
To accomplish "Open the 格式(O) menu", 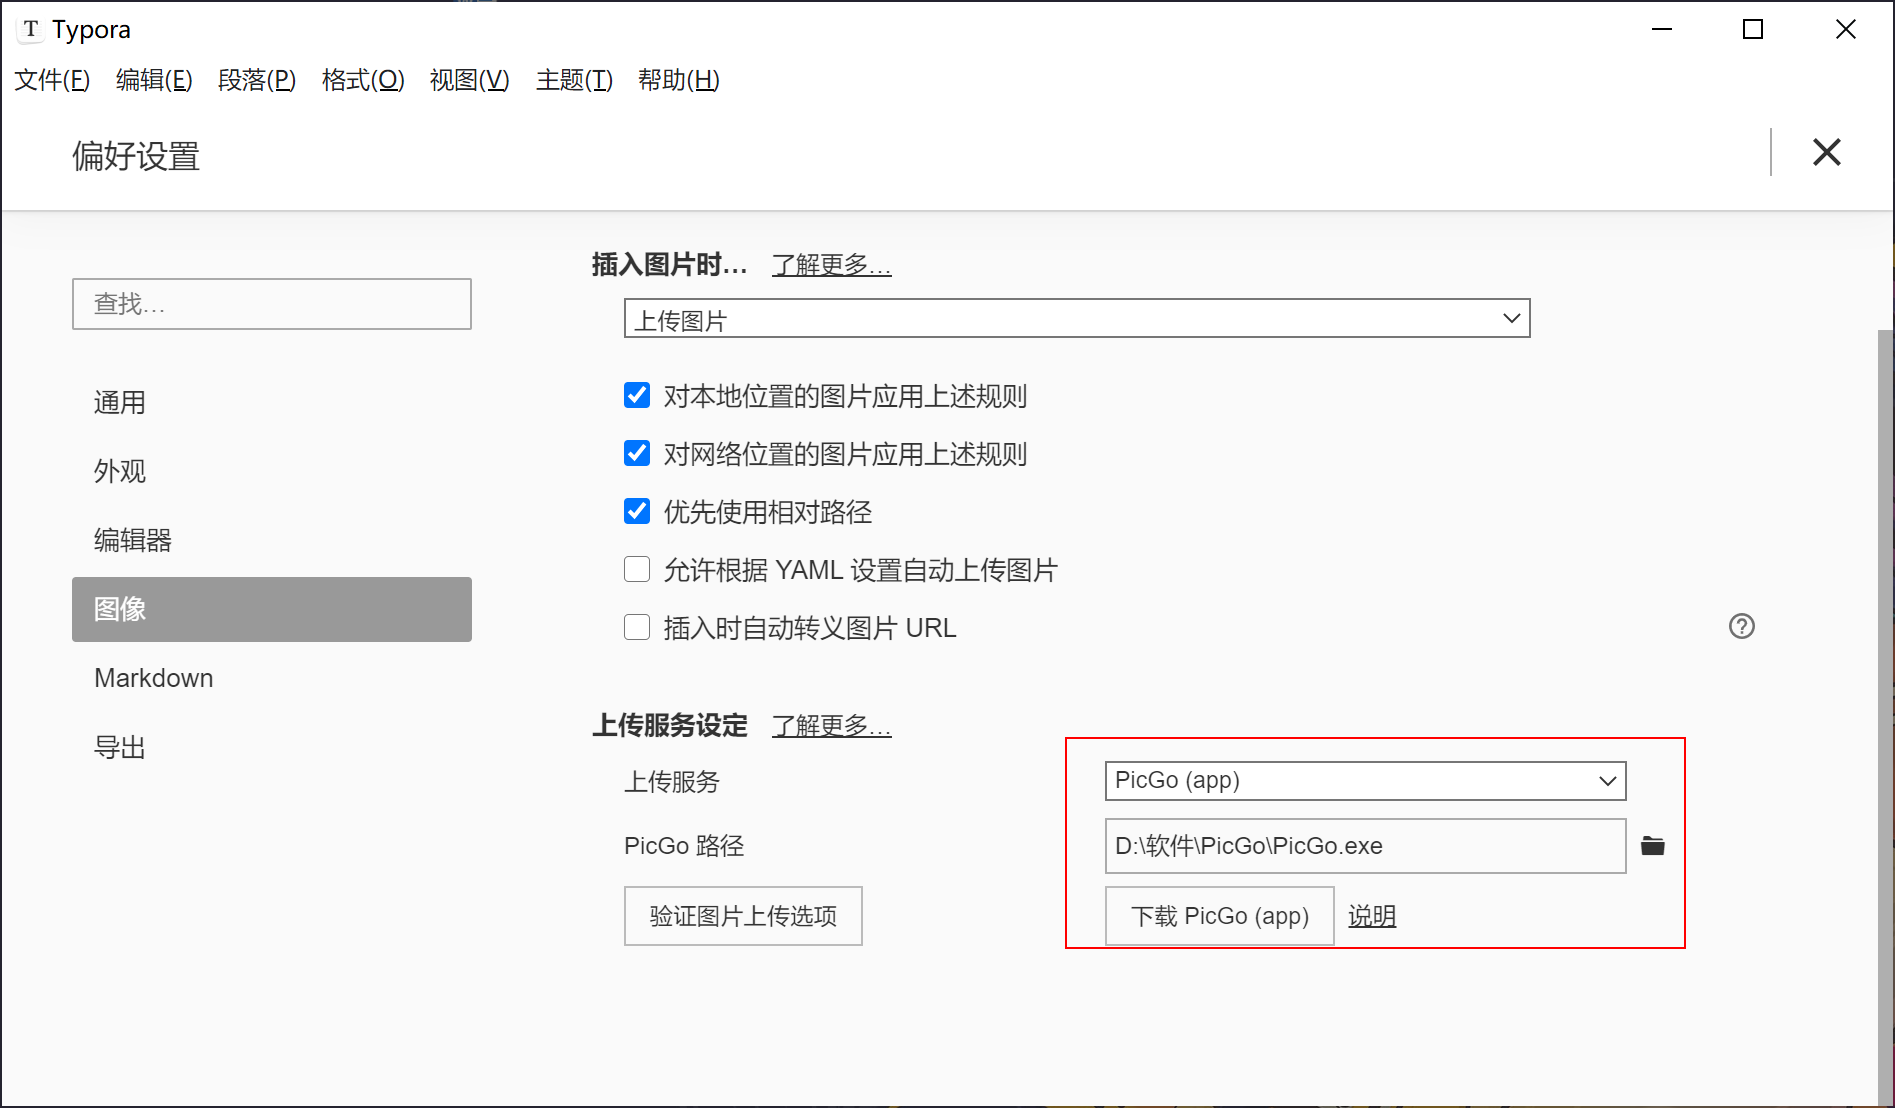I will (362, 80).
